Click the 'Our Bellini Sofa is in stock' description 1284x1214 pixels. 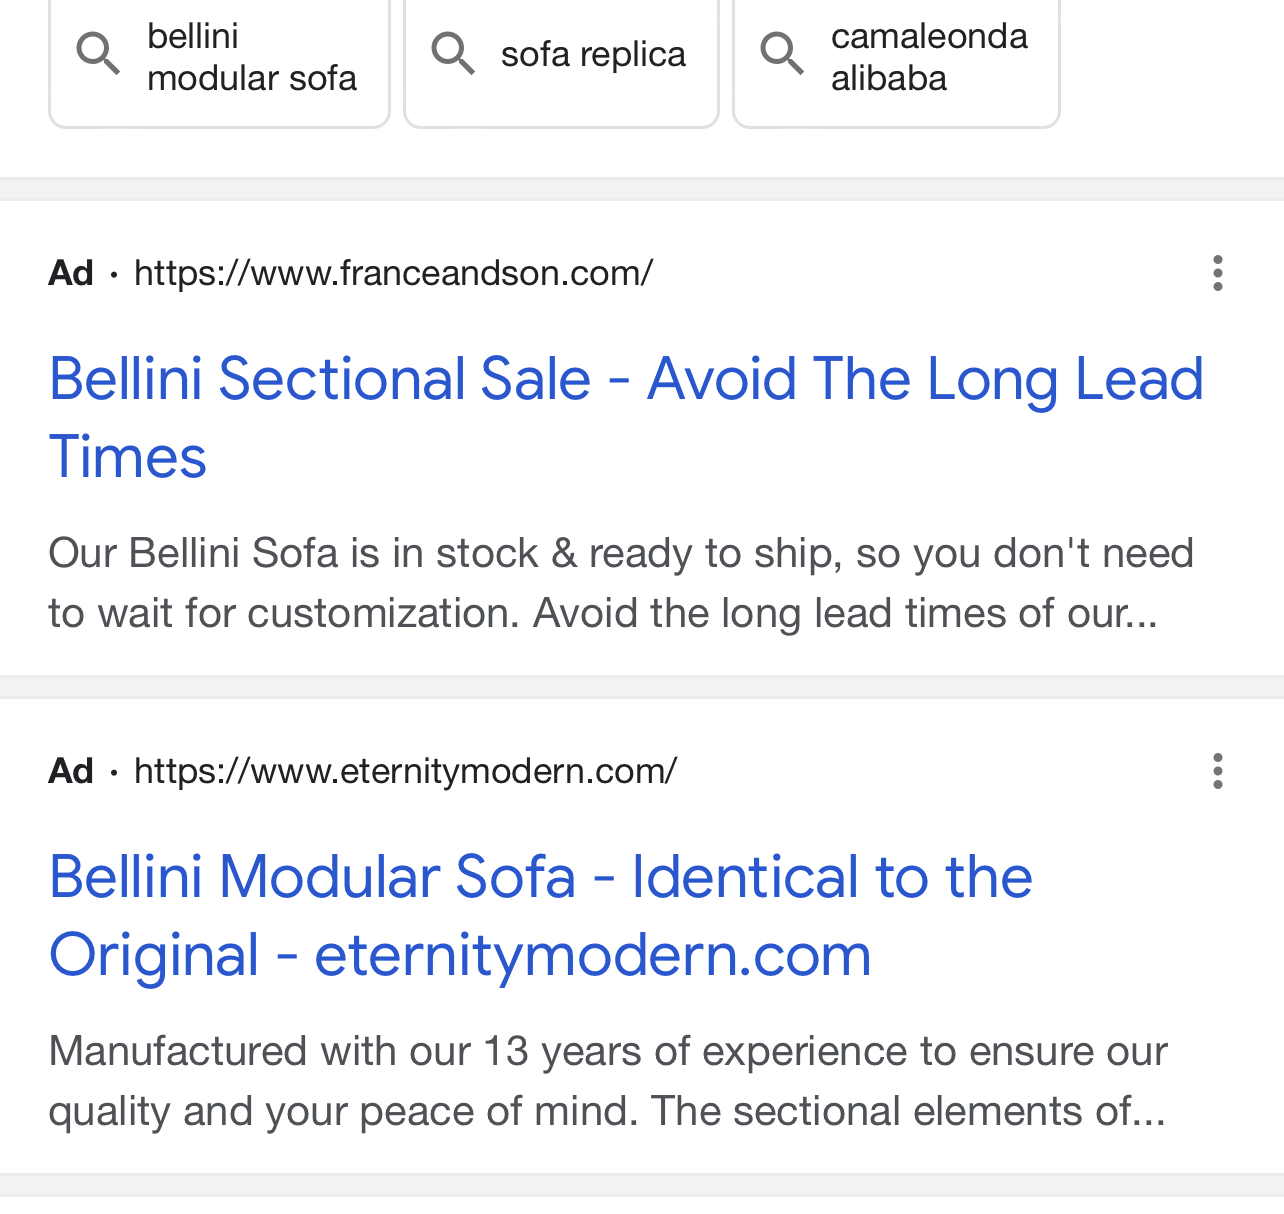pyautogui.click(x=620, y=583)
